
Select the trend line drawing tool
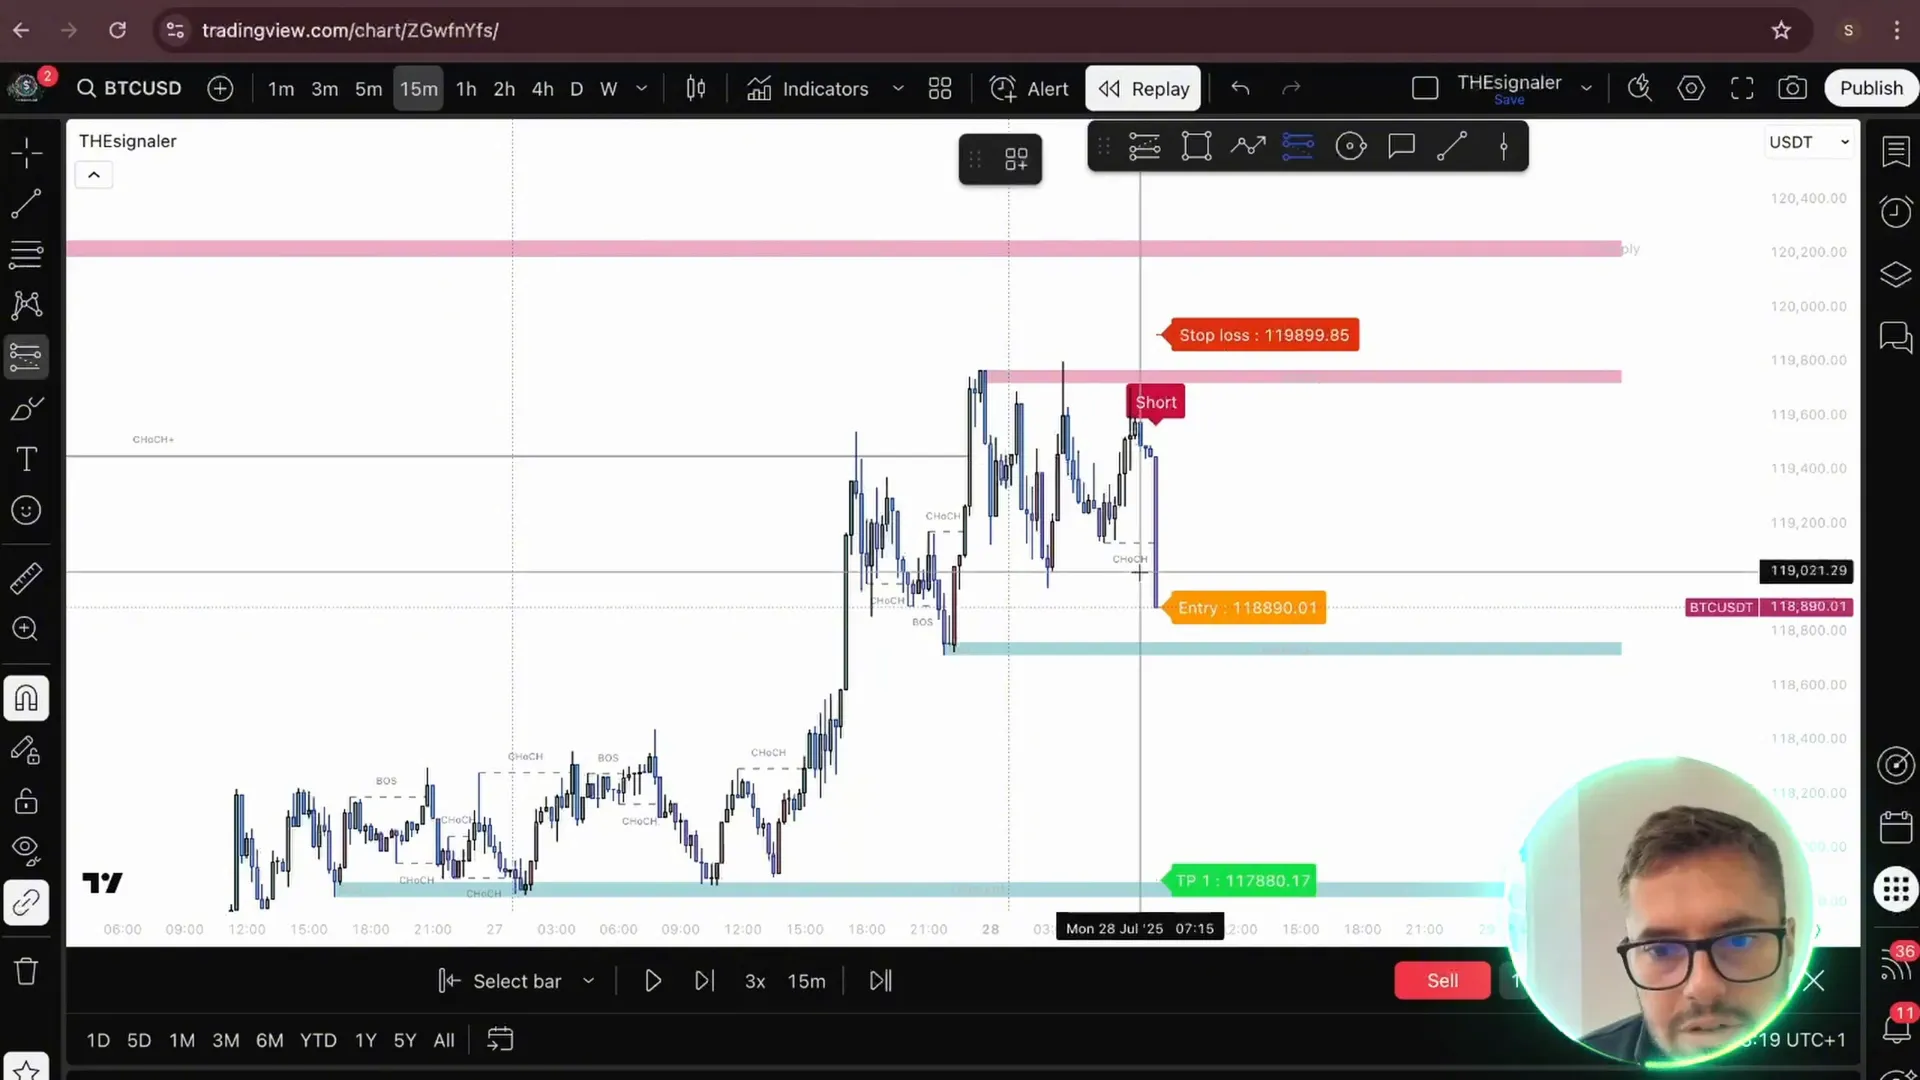pyautogui.click(x=26, y=204)
